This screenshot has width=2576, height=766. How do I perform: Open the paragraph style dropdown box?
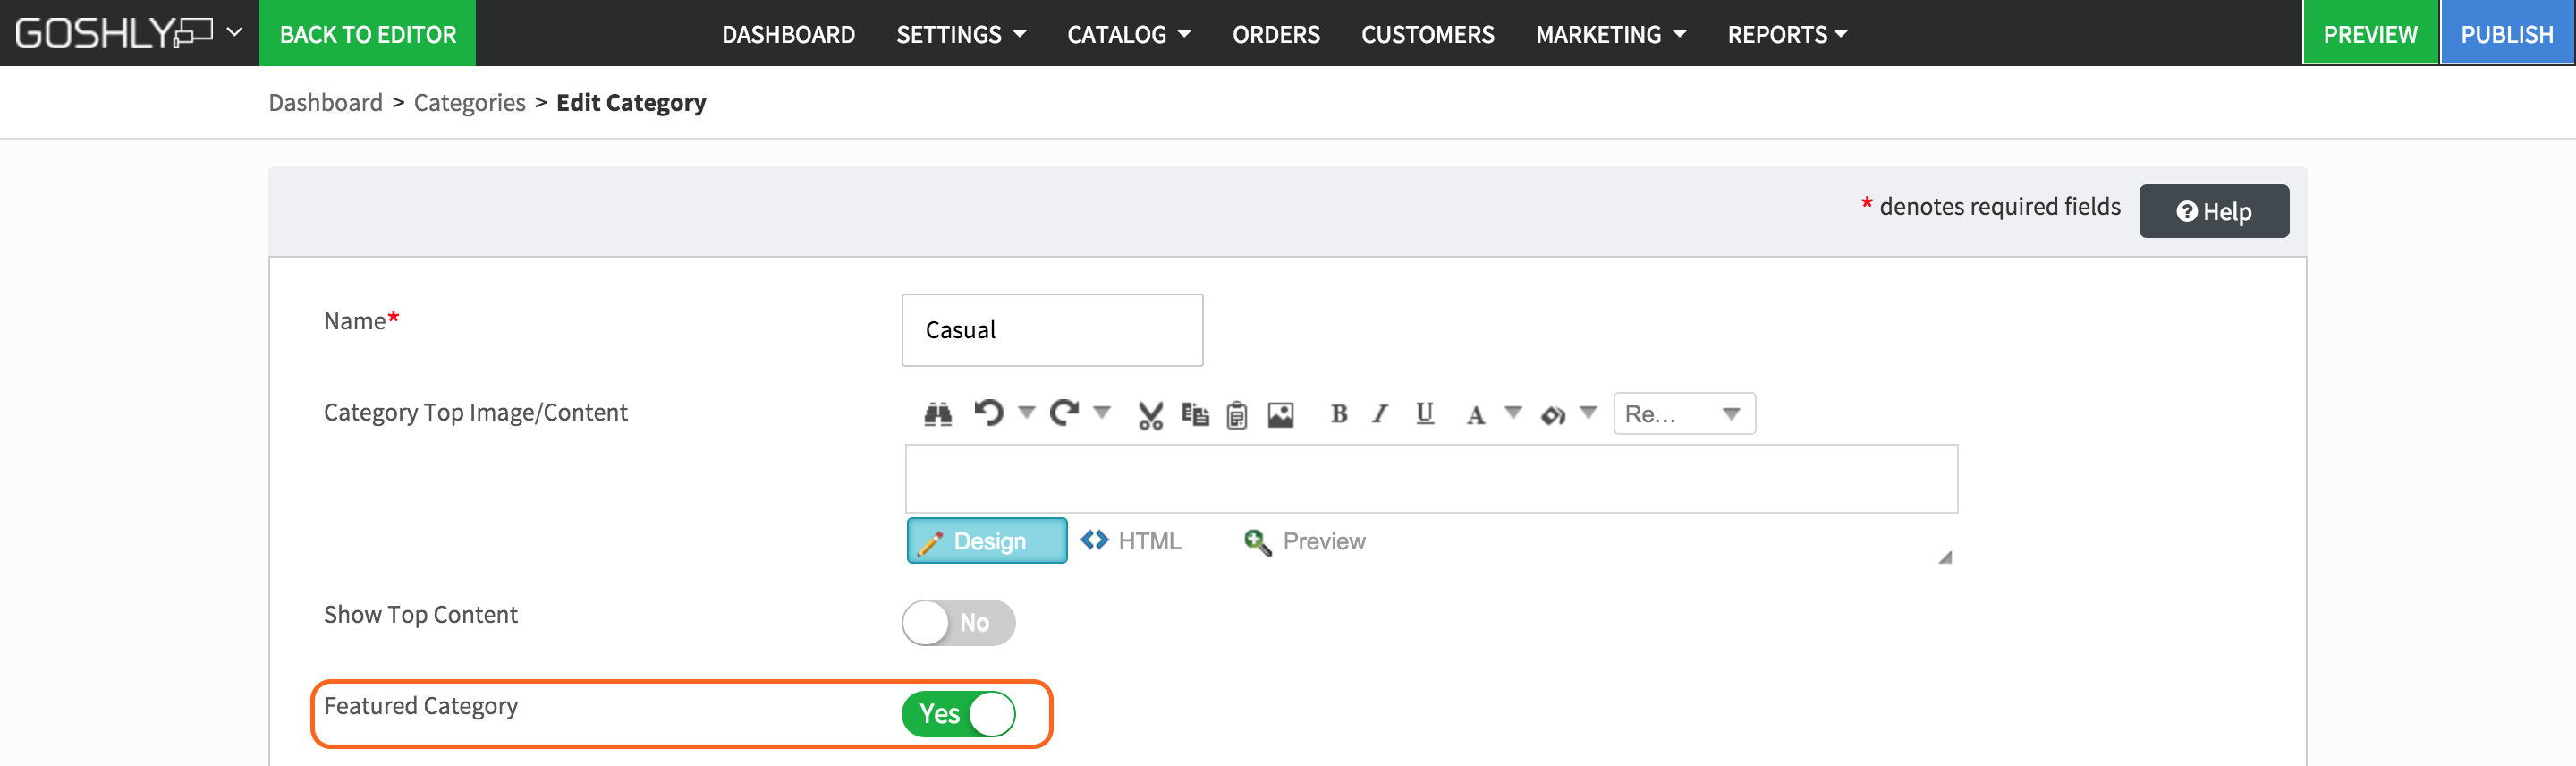[1684, 414]
